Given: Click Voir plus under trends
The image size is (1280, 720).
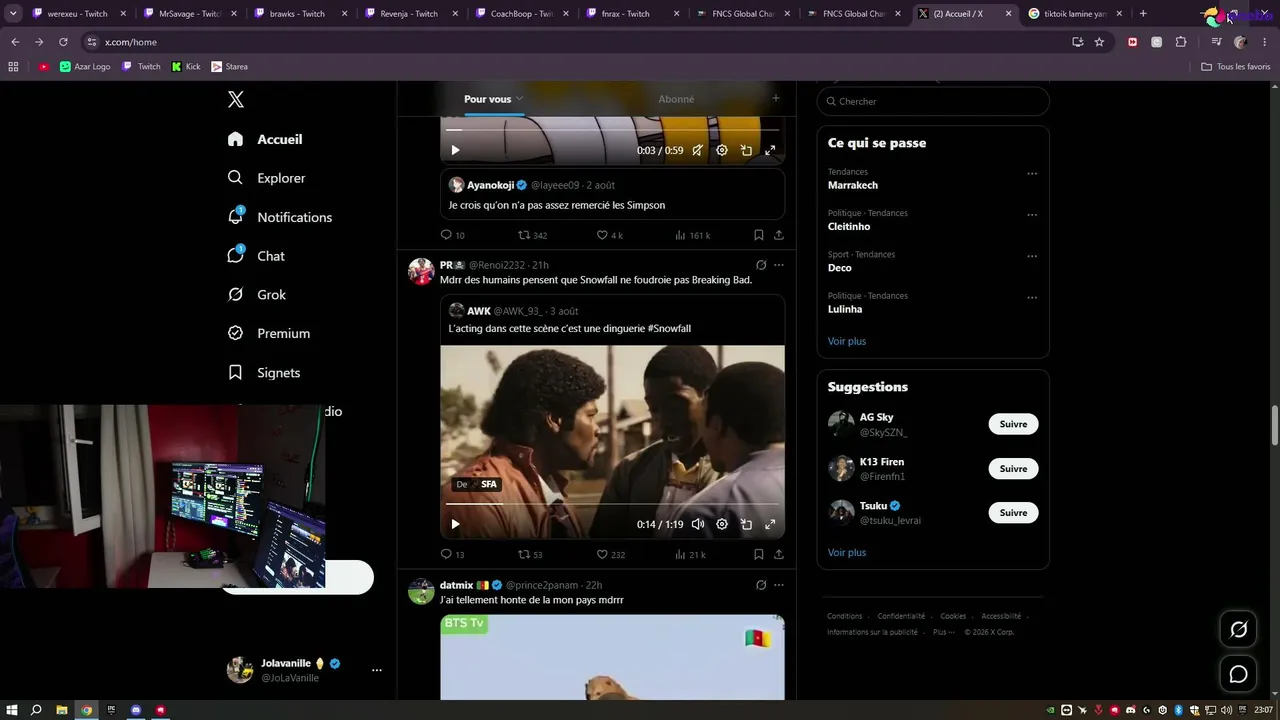Looking at the screenshot, I should click(x=847, y=341).
